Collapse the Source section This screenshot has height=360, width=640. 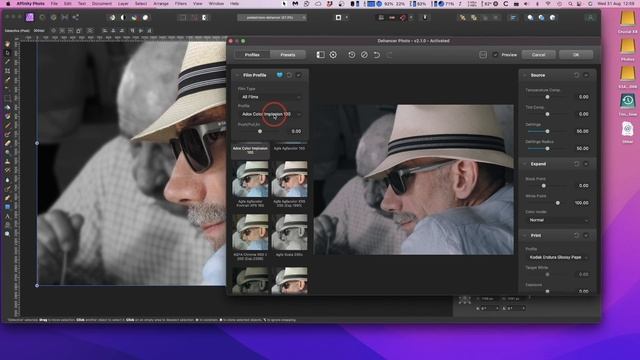[525, 75]
